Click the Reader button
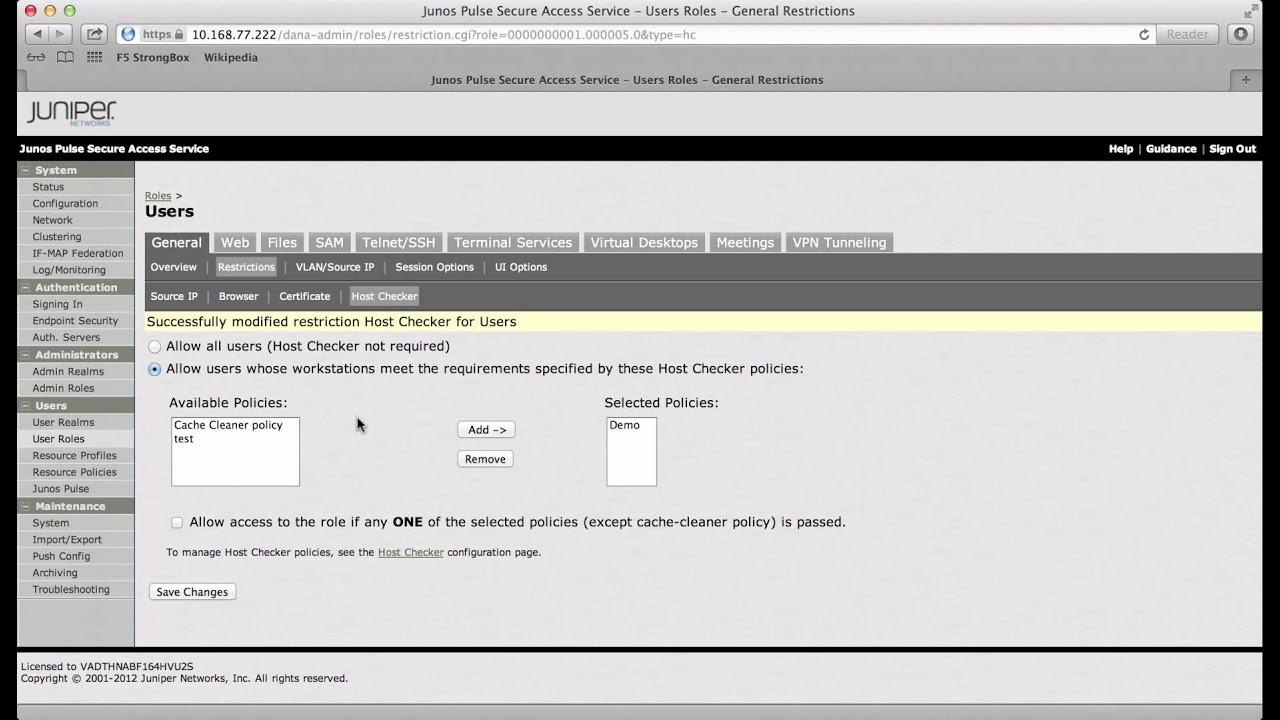 (1187, 34)
